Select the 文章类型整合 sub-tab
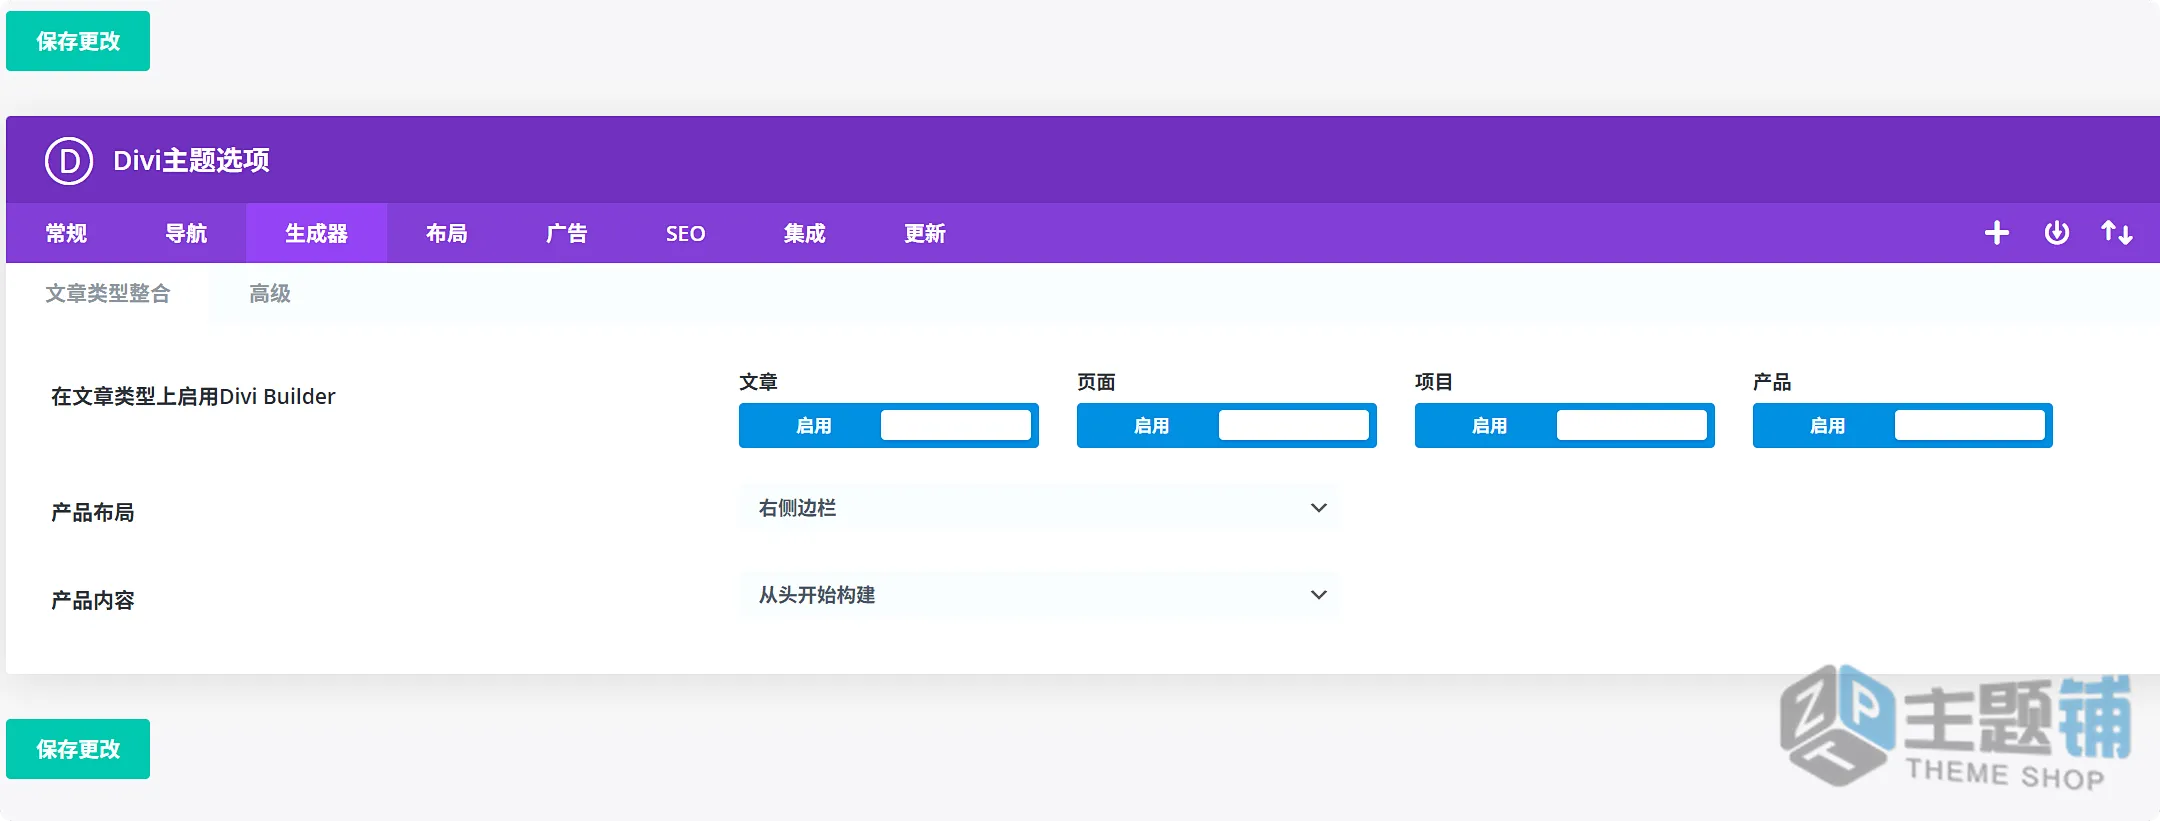This screenshot has height=821, width=2160. pyautogui.click(x=108, y=293)
